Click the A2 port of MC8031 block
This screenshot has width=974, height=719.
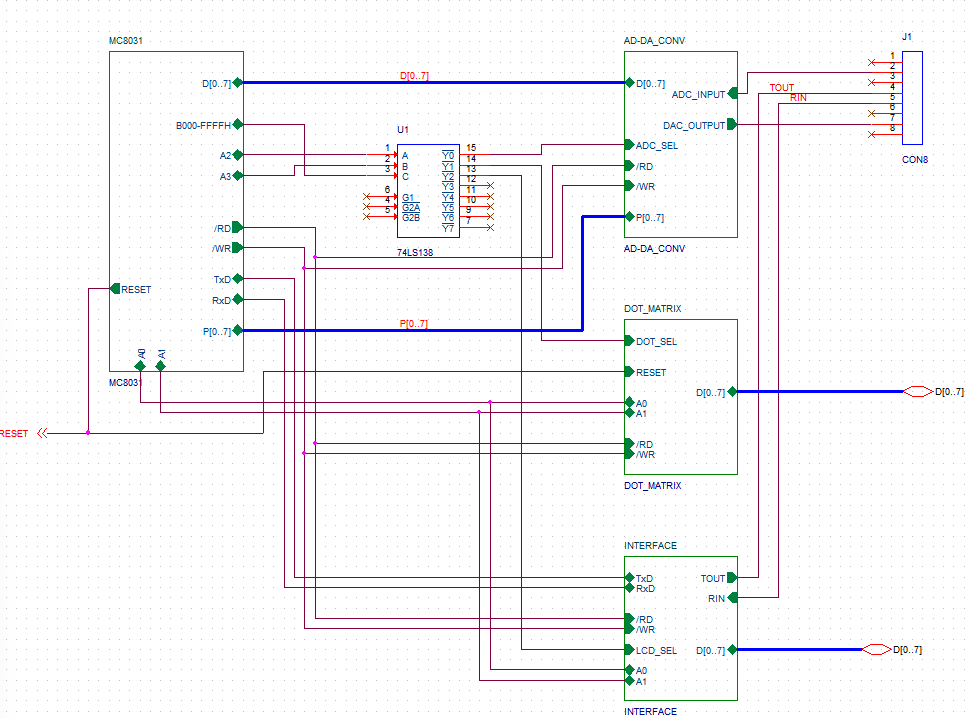[237, 155]
